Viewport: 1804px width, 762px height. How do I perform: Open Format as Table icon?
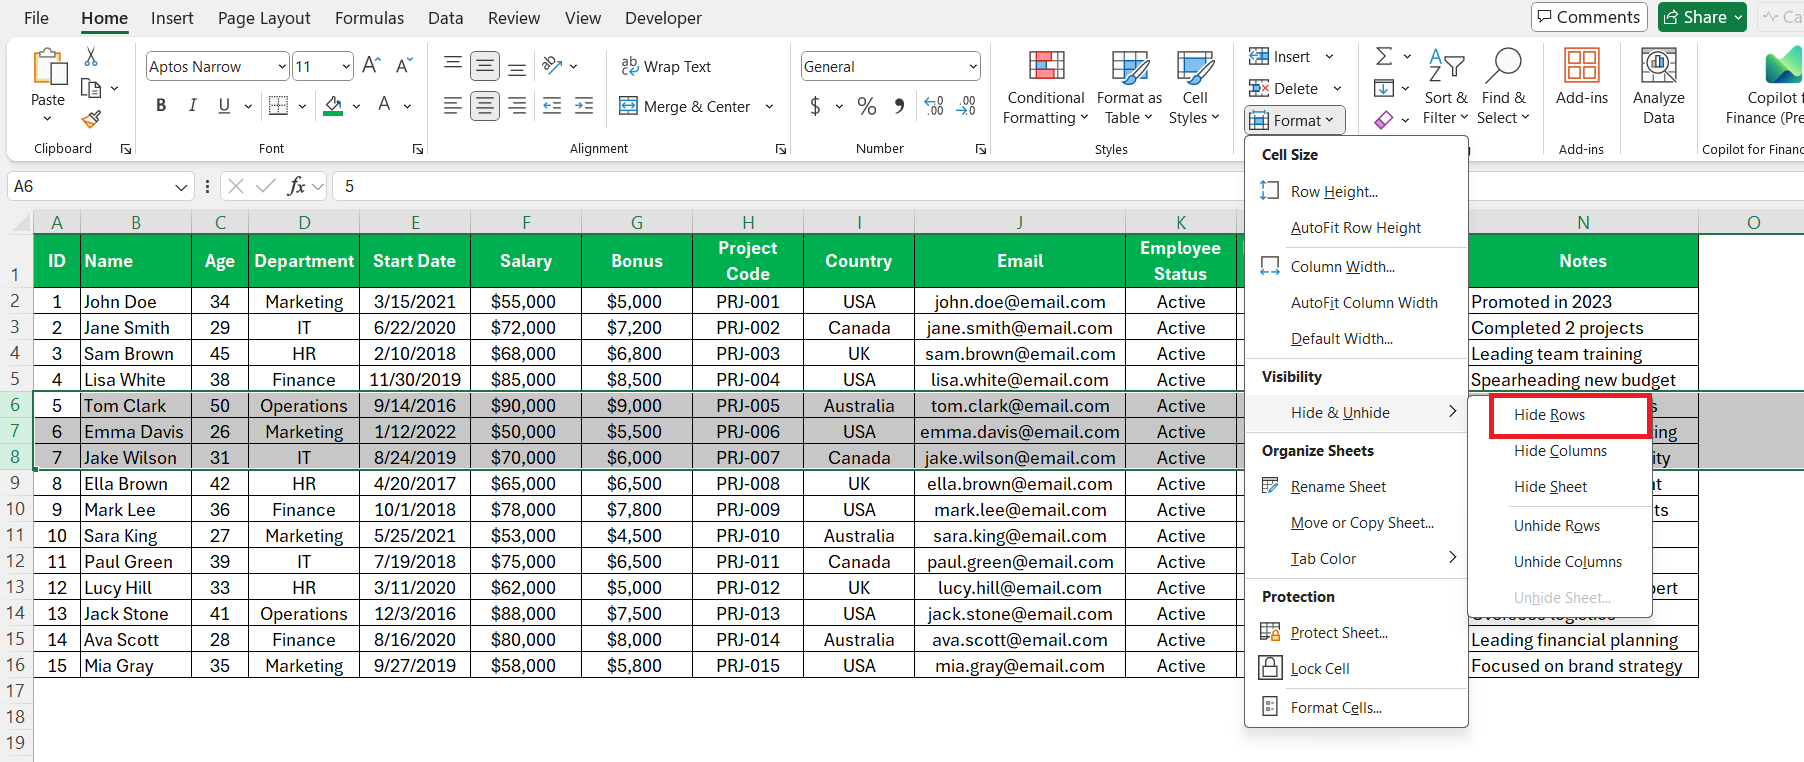pos(1130,66)
